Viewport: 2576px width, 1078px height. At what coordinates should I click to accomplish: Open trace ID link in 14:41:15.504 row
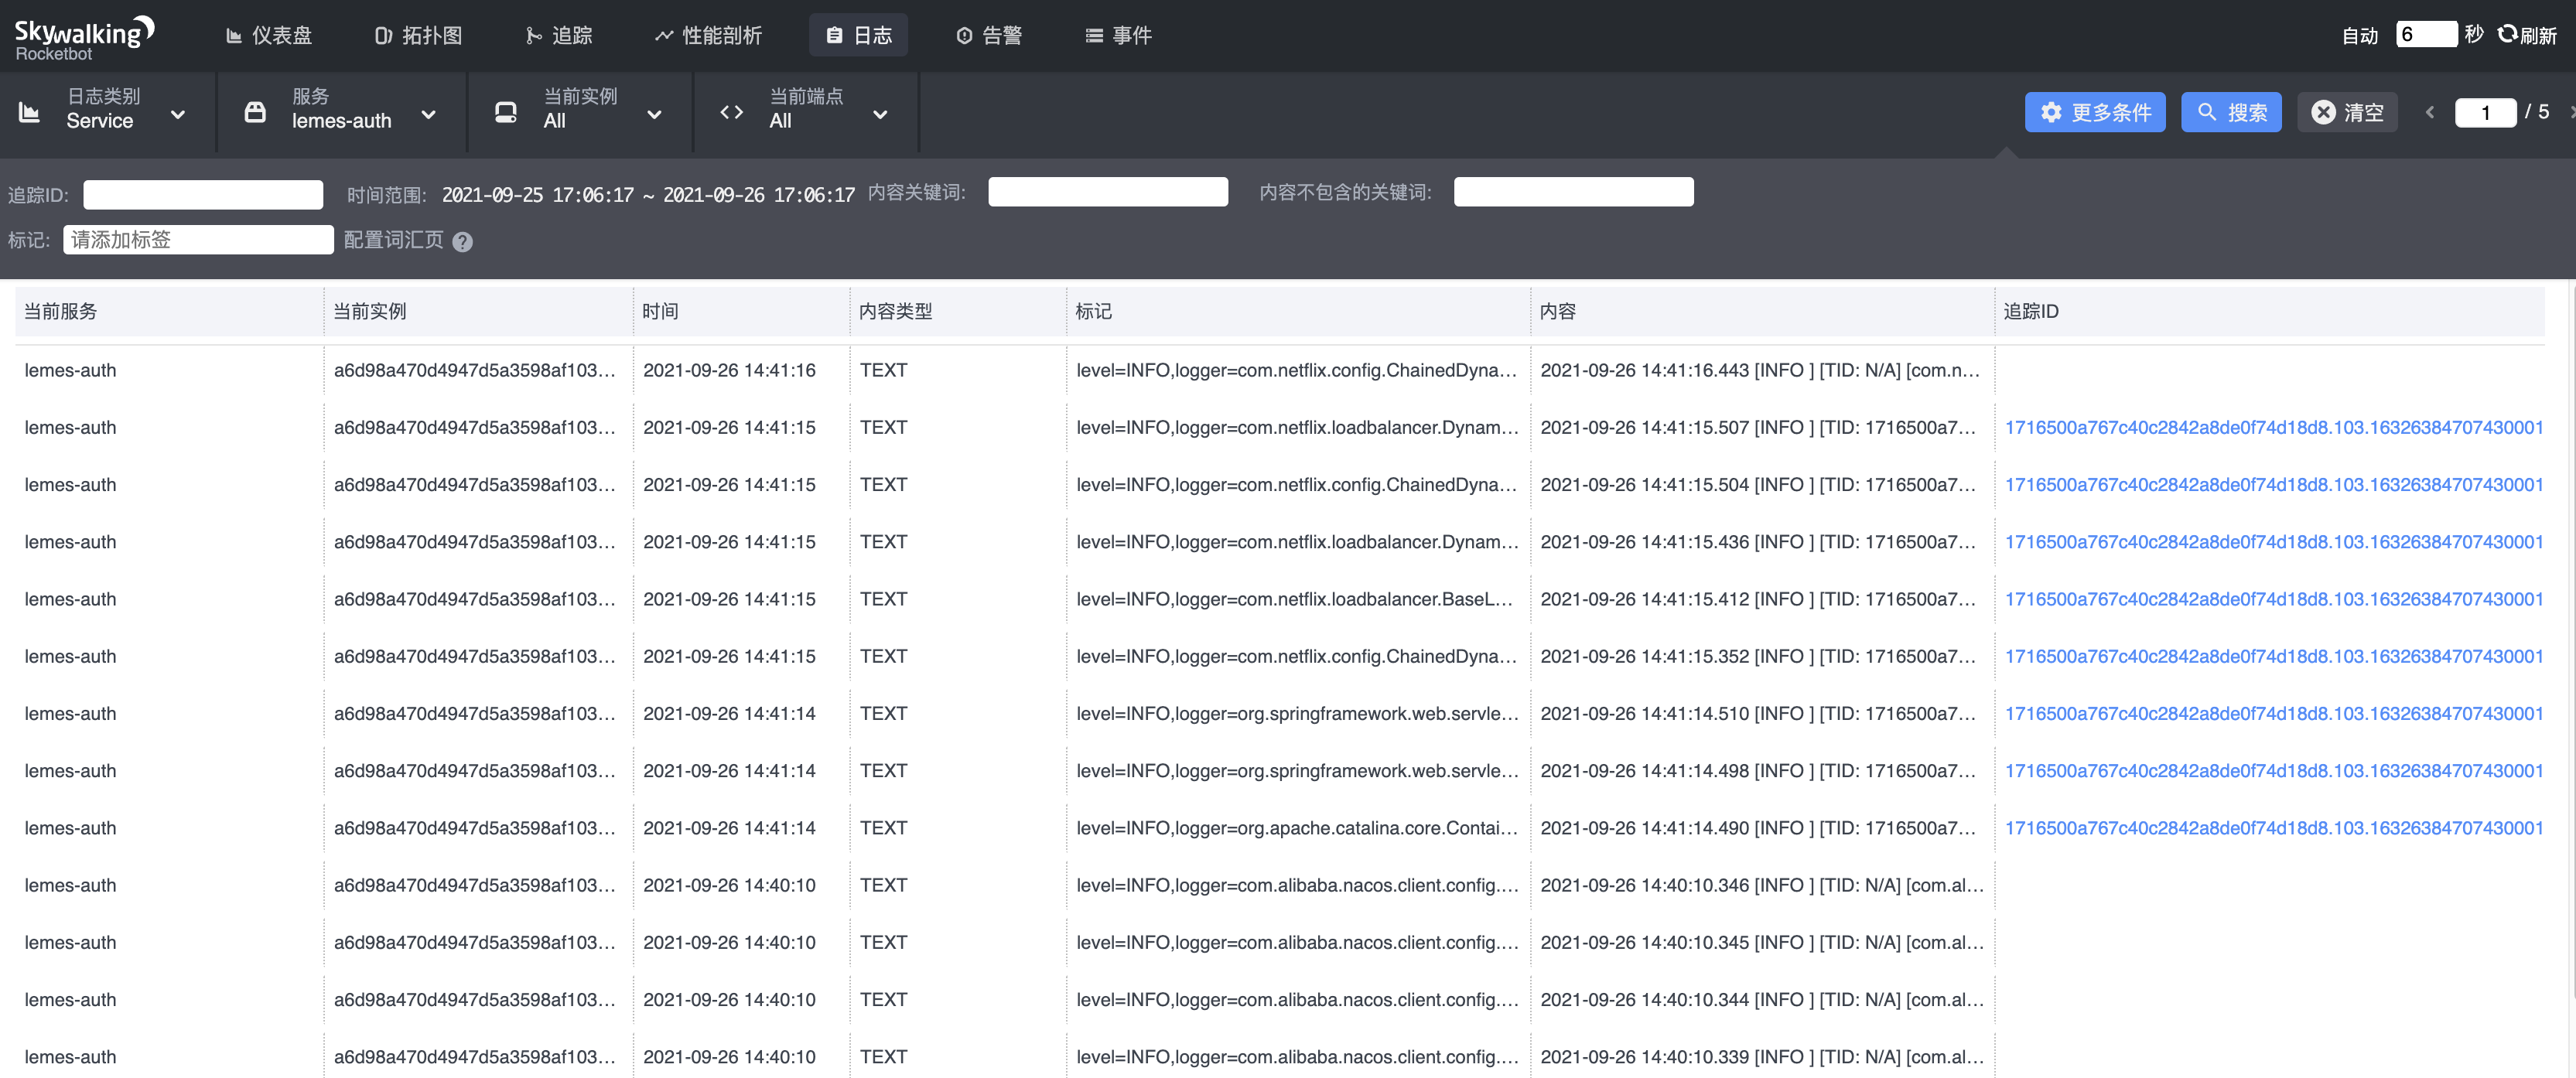[2273, 484]
